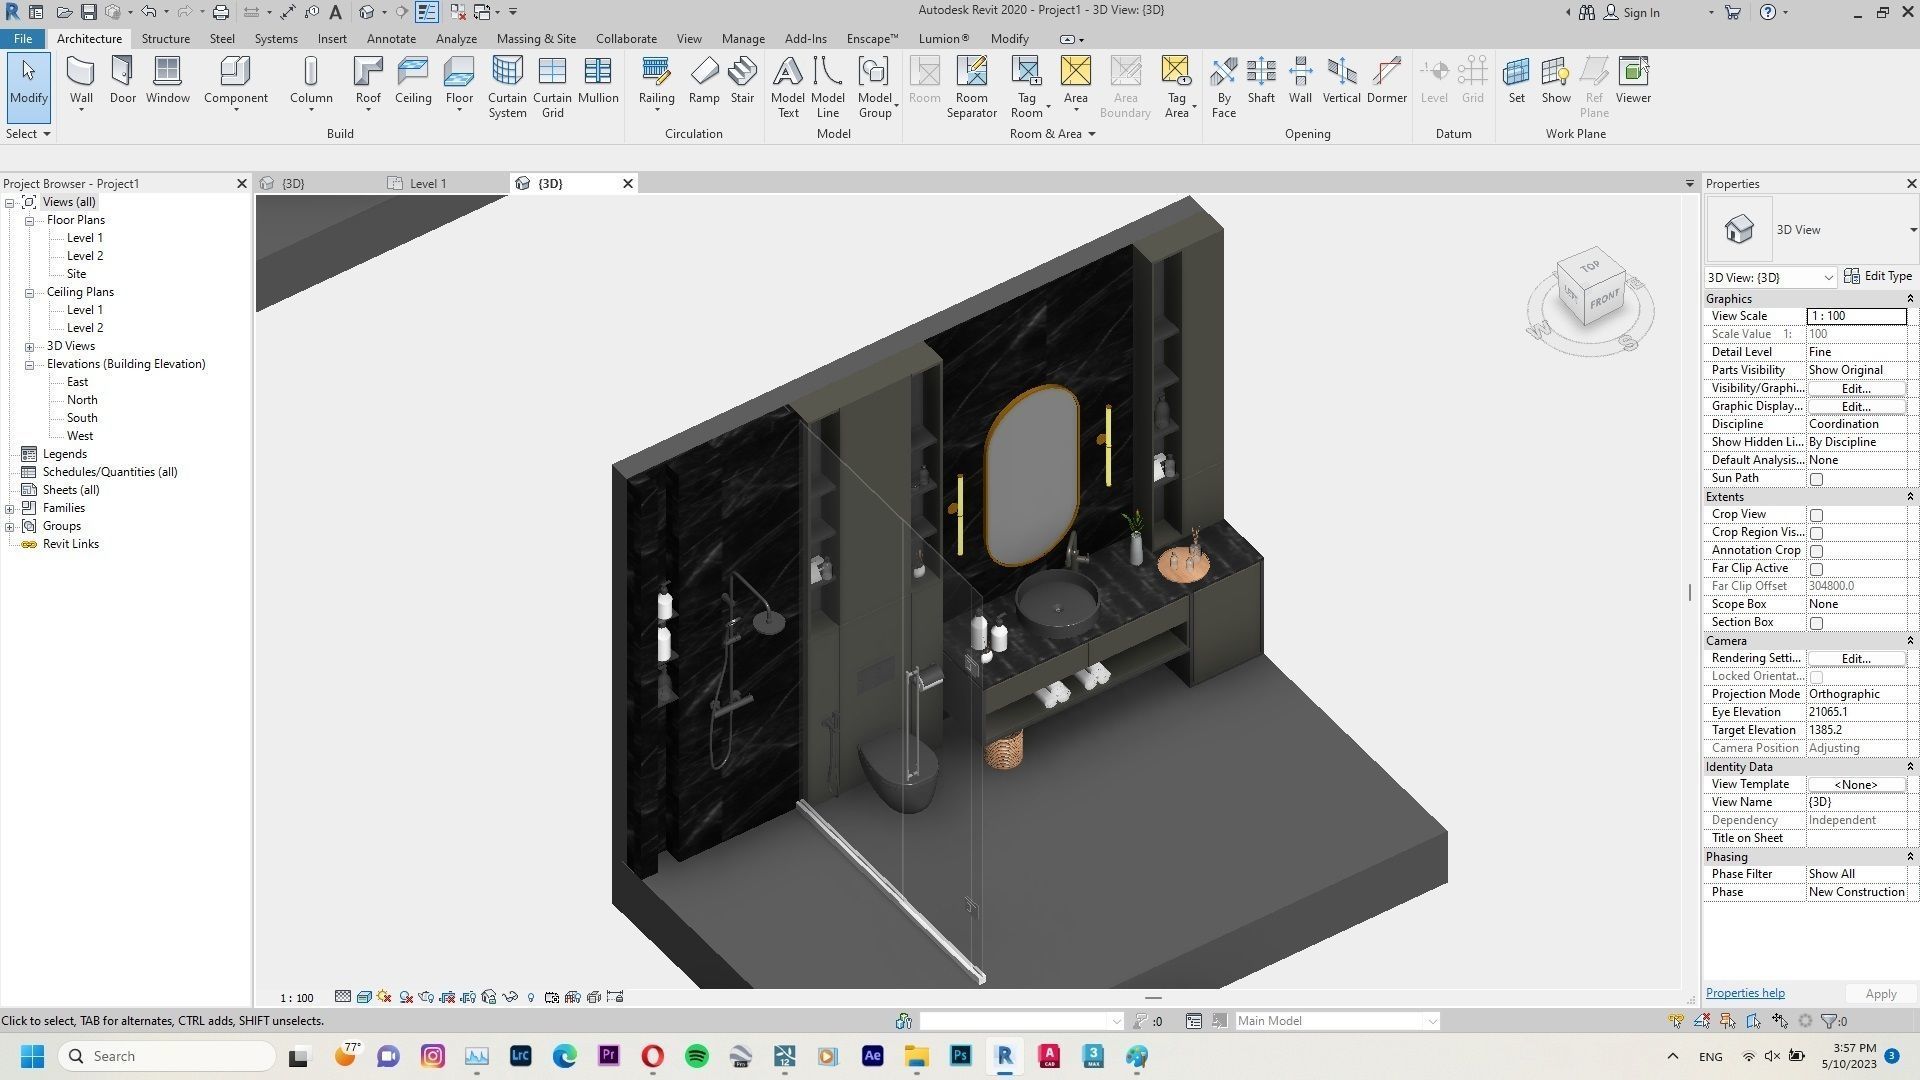Toggle the Annotation Crop checkbox
Viewport: 1920px width, 1080px height.
point(1817,551)
